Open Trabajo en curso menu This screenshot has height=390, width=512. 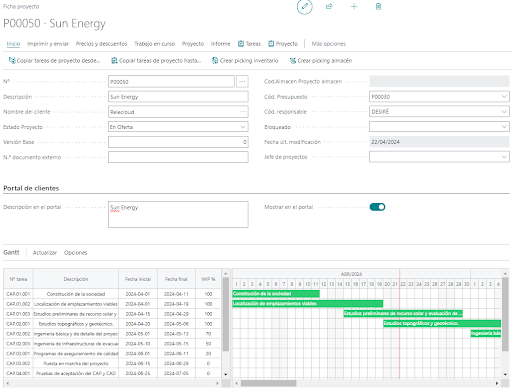pyautogui.click(x=154, y=44)
